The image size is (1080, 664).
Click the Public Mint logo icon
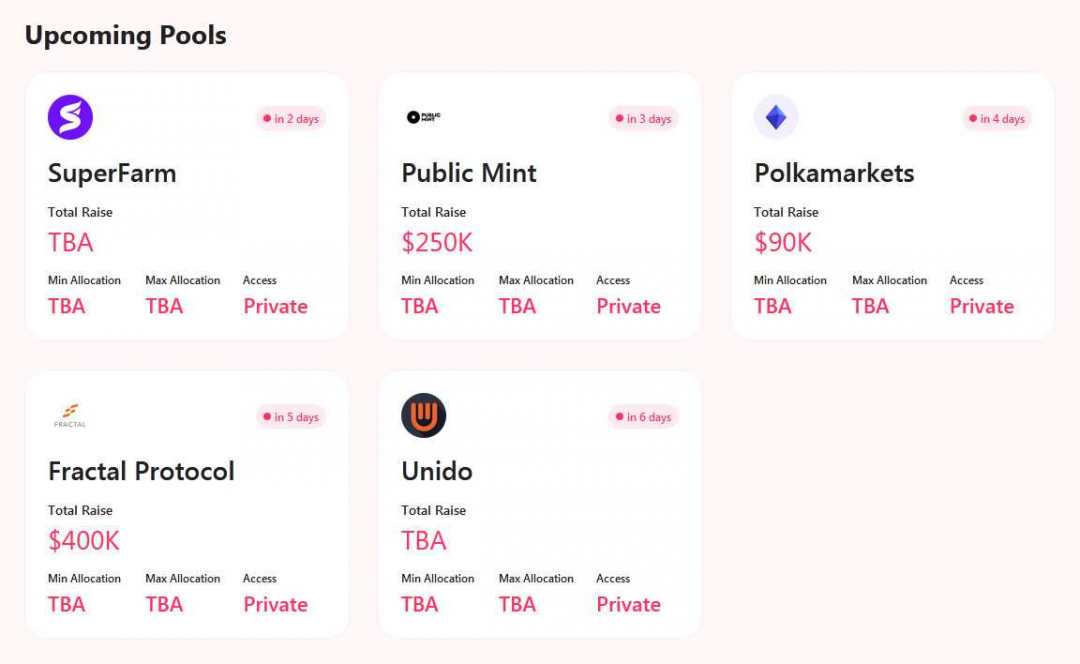(423, 117)
